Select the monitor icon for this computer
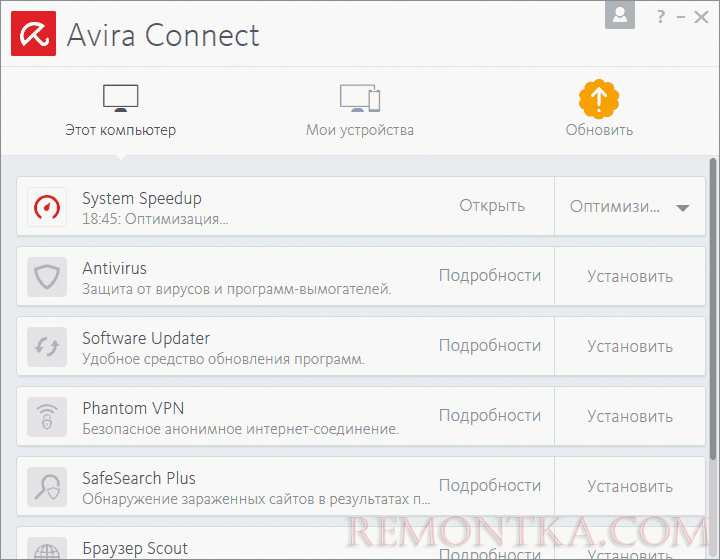 120,98
